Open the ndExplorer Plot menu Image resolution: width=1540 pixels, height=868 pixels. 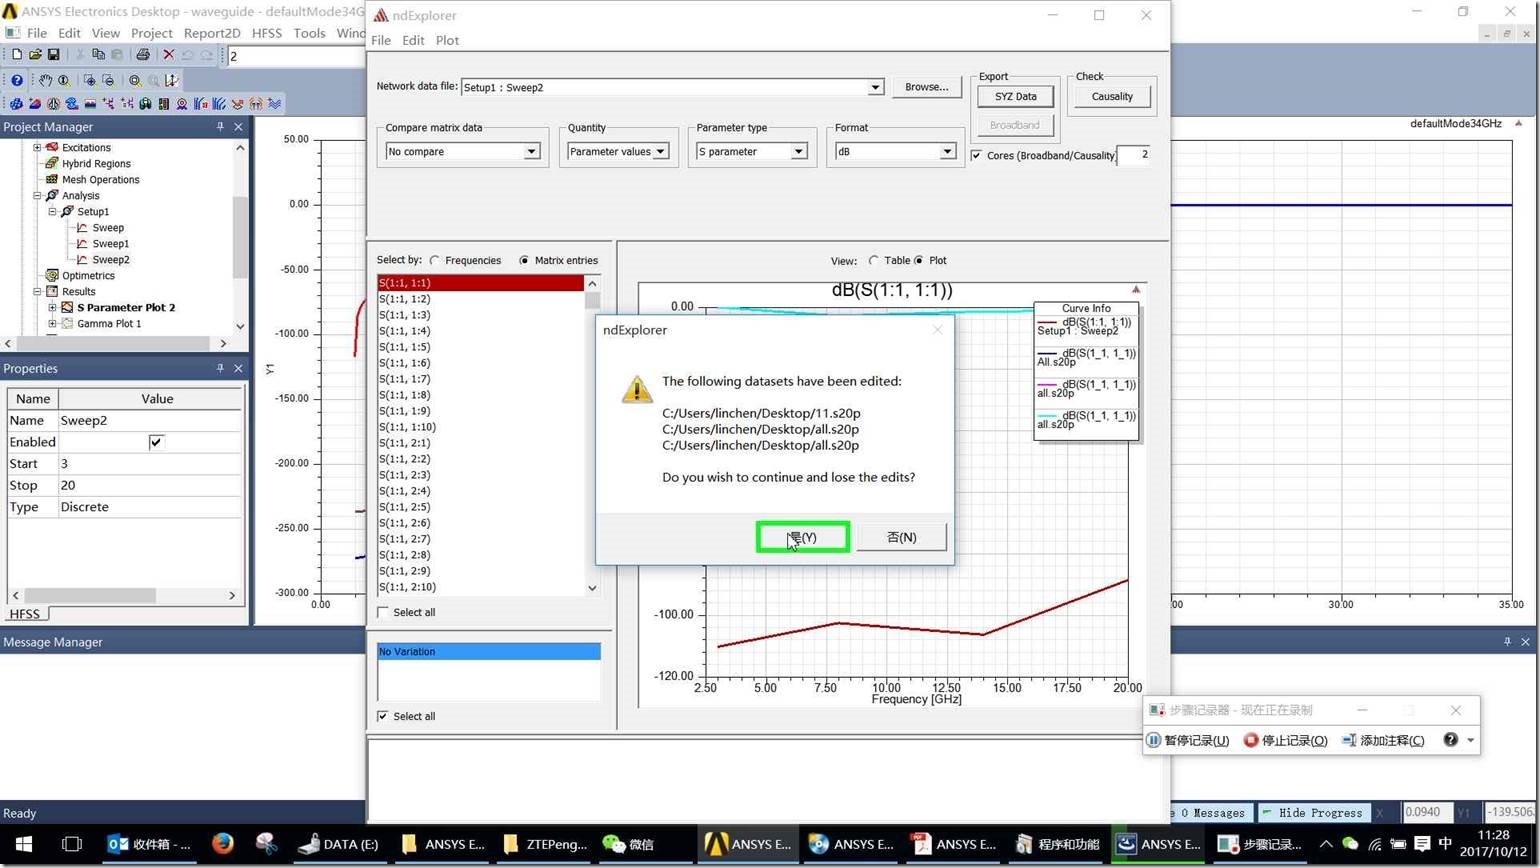447,40
